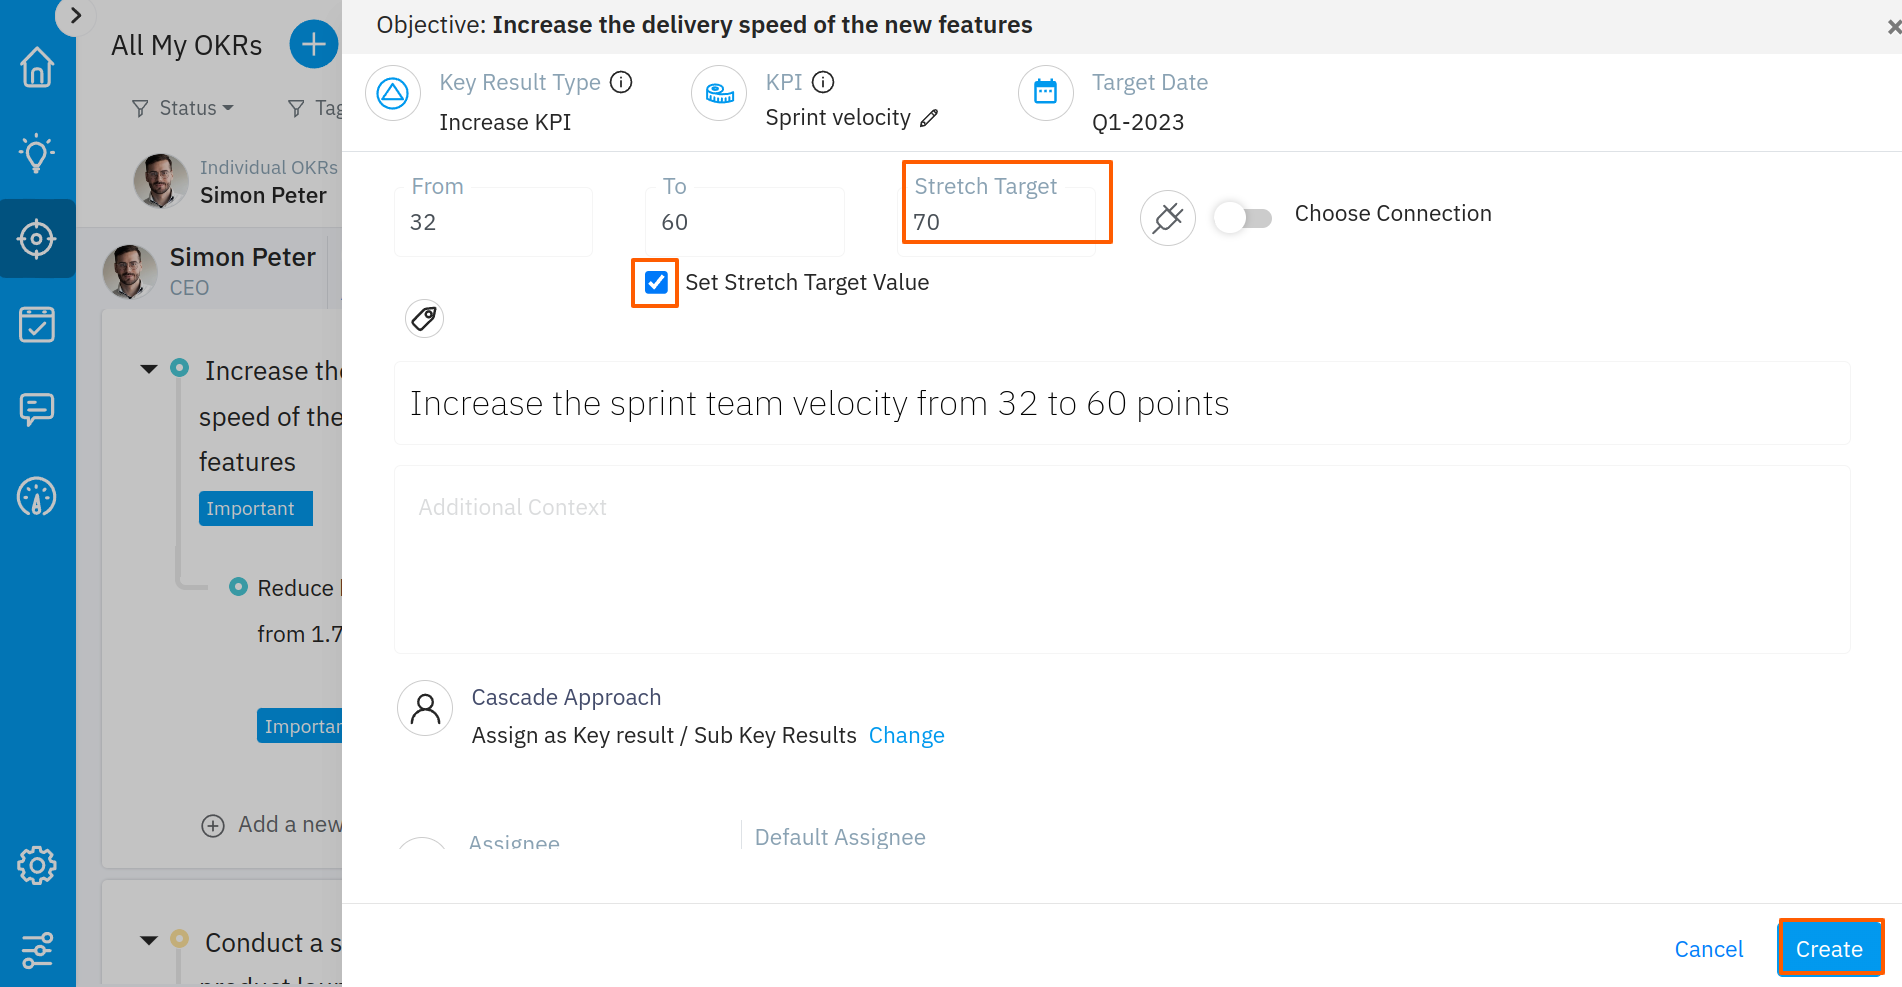Viewport: 1902px width, 987px height.
Task: Open the Conversations chat icon in sidebar
Action: pyautogui.click(x=37, y=409)
